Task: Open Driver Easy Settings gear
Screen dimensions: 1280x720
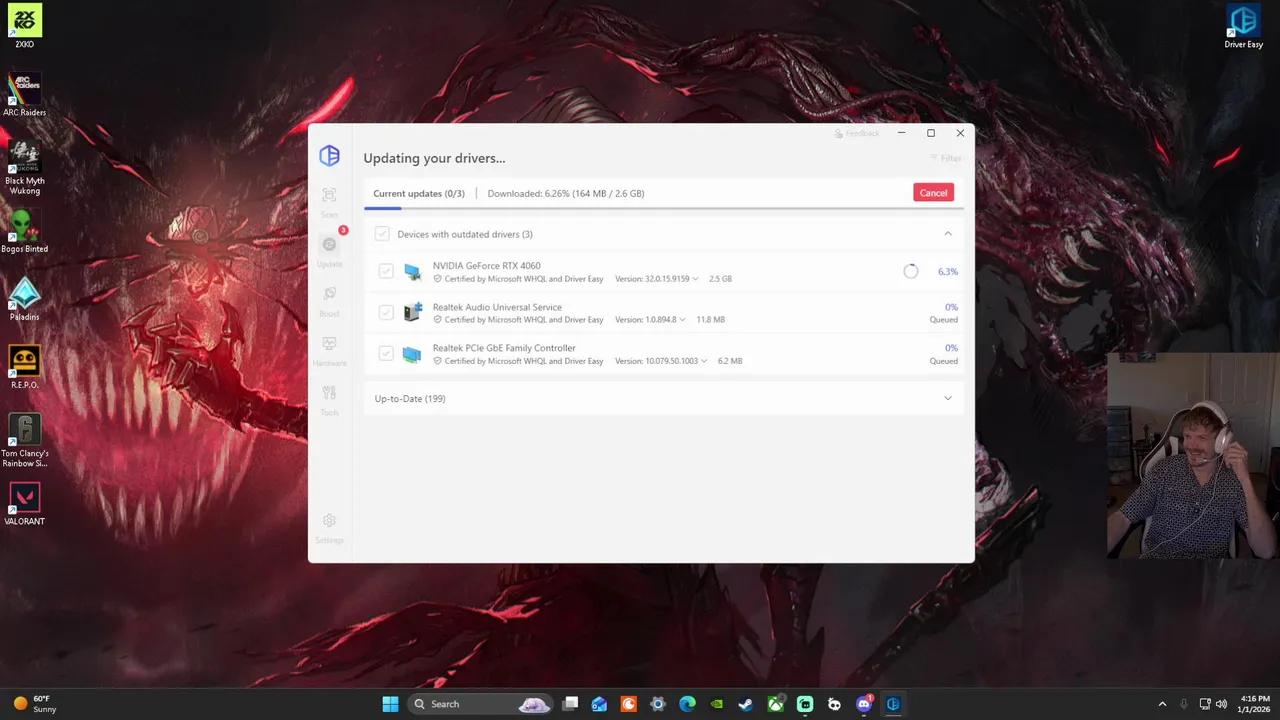Action: [x=329, y=527]
